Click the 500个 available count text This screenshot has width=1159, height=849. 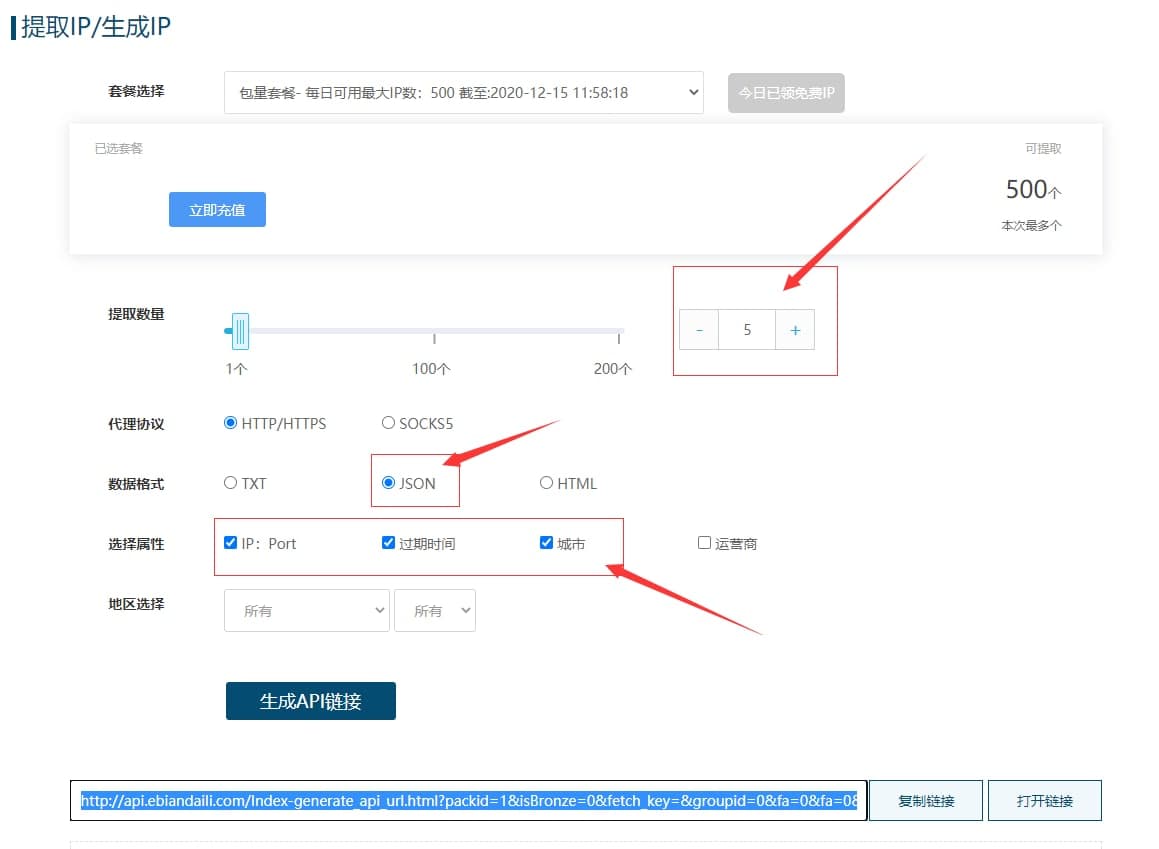(x=1033, y=190)
